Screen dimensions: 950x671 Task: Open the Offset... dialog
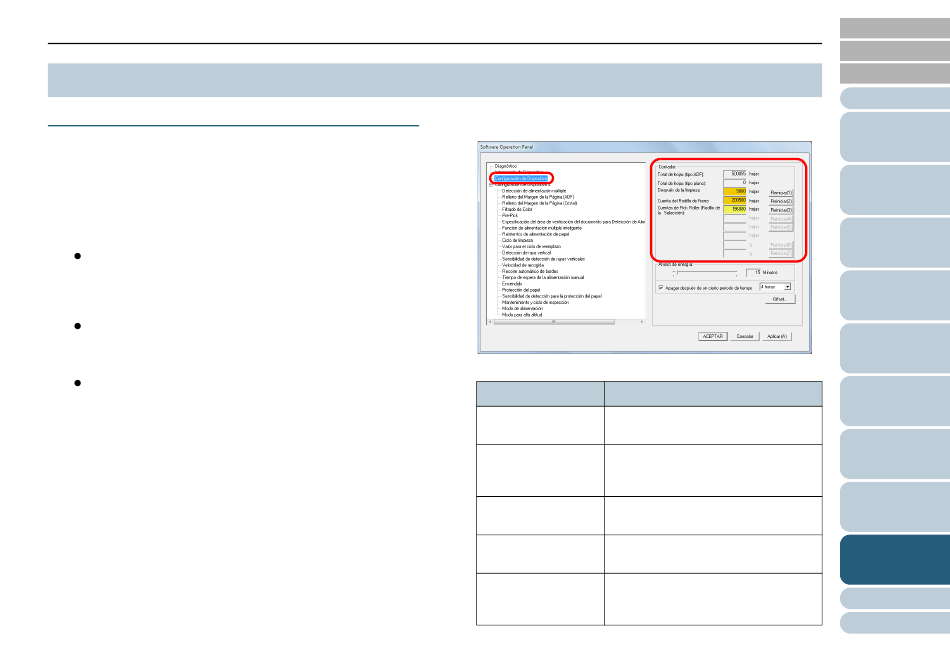[780, 299]
